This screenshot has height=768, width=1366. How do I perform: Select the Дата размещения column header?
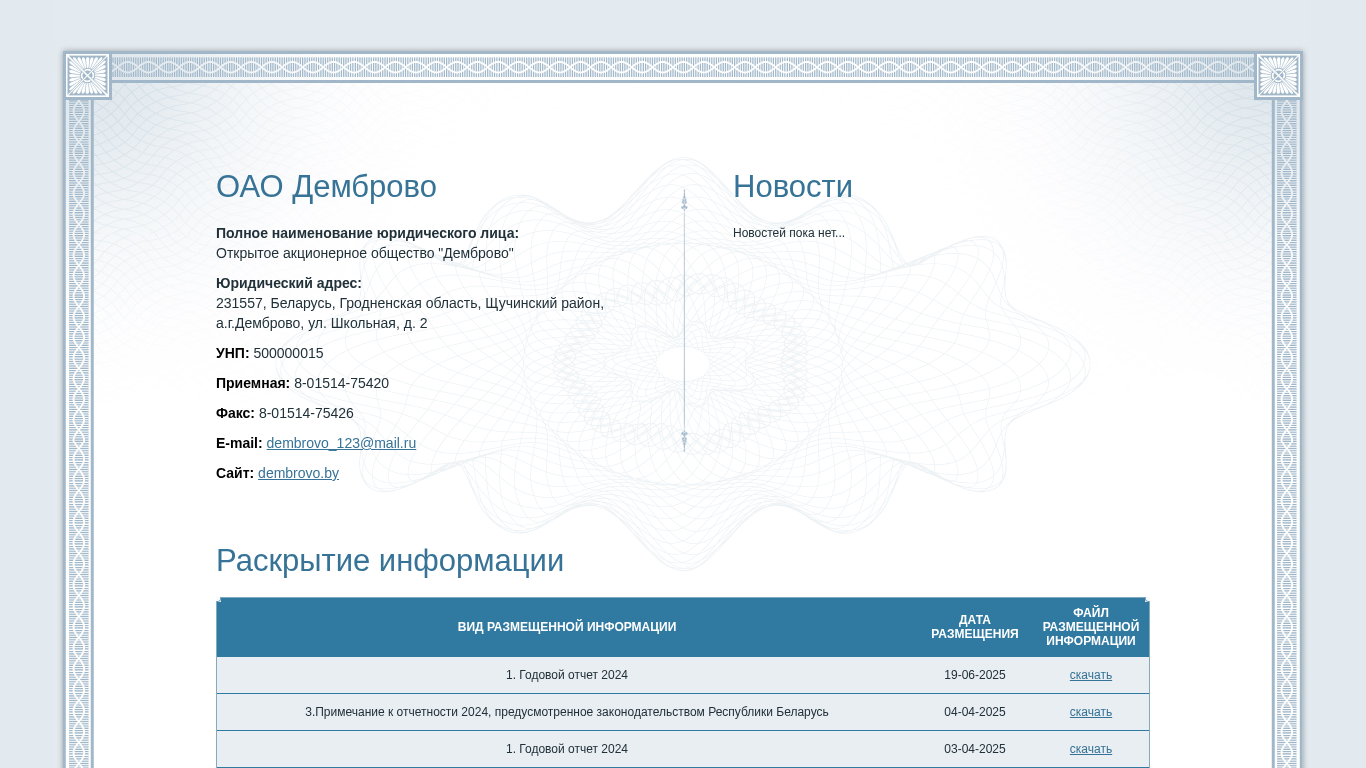point(974,627)
